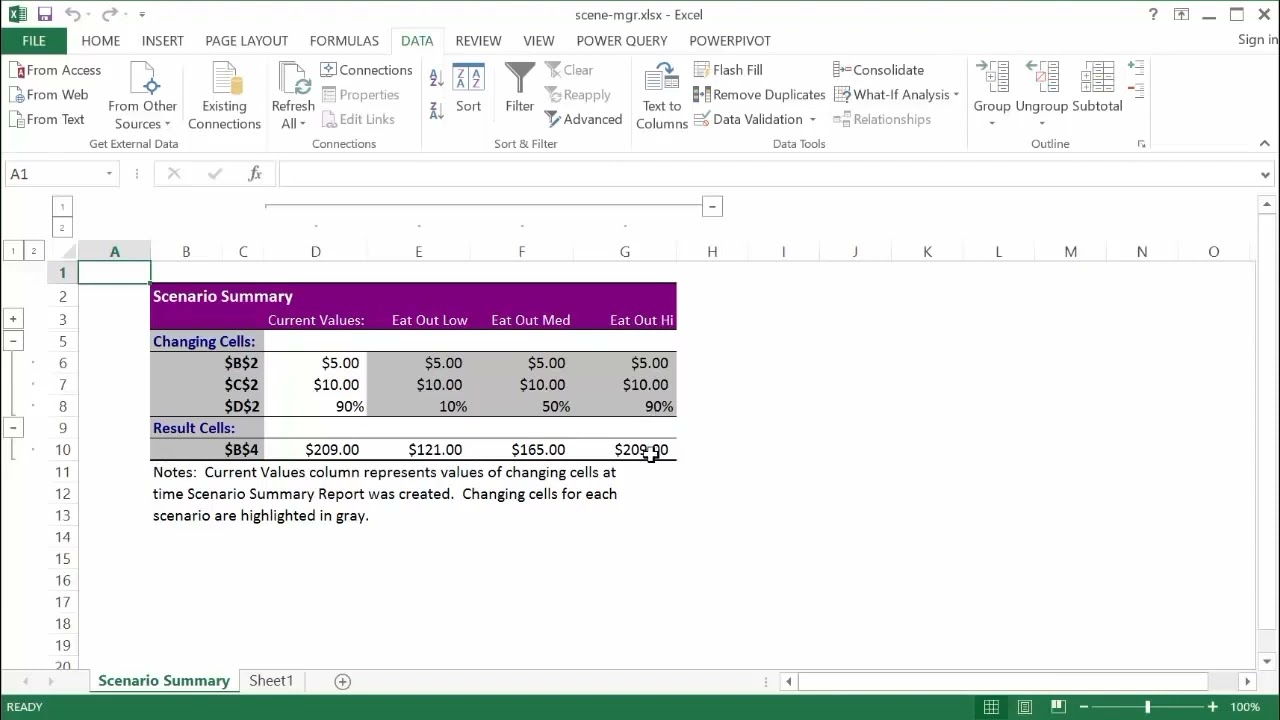
Task: Click the Undo arrow icon
Action: (72, 15)
